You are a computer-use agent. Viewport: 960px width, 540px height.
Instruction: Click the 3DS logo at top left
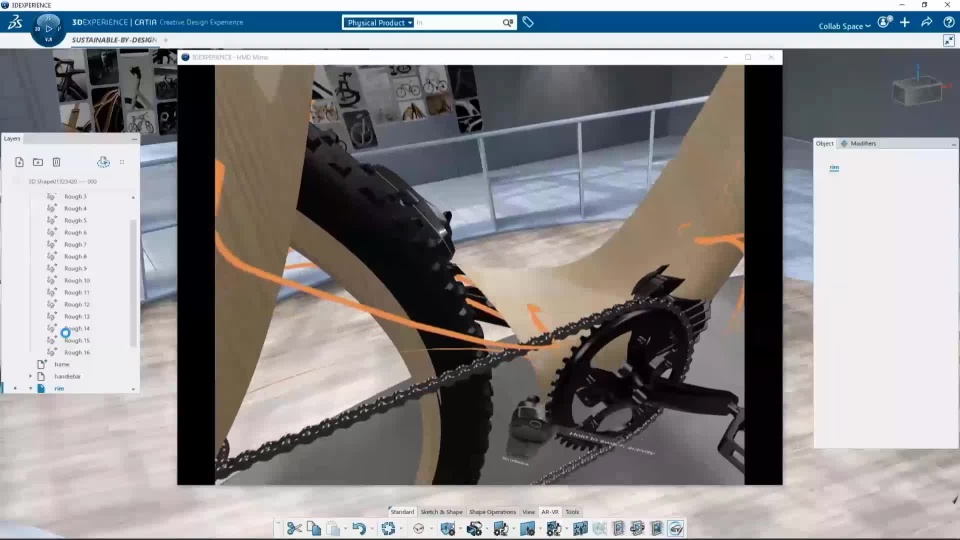click(x=15, y=23)
